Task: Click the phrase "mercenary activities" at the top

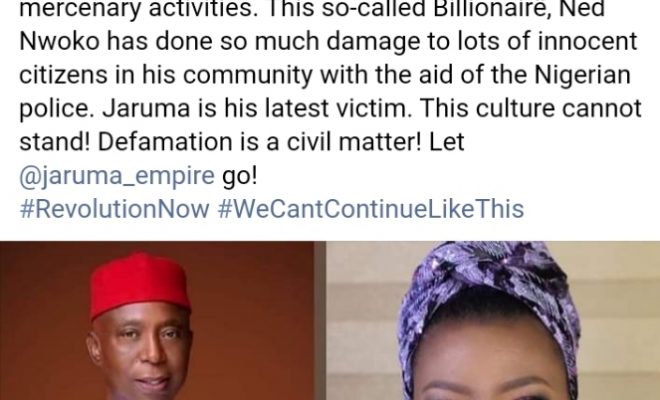Action: click(138, 9)
